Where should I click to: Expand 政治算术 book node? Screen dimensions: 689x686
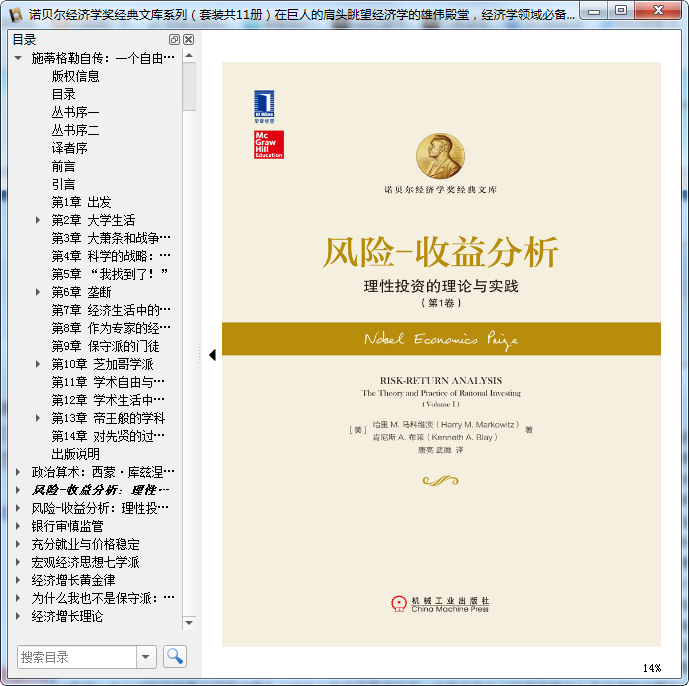pyautogui.click(x=18, y=472)
